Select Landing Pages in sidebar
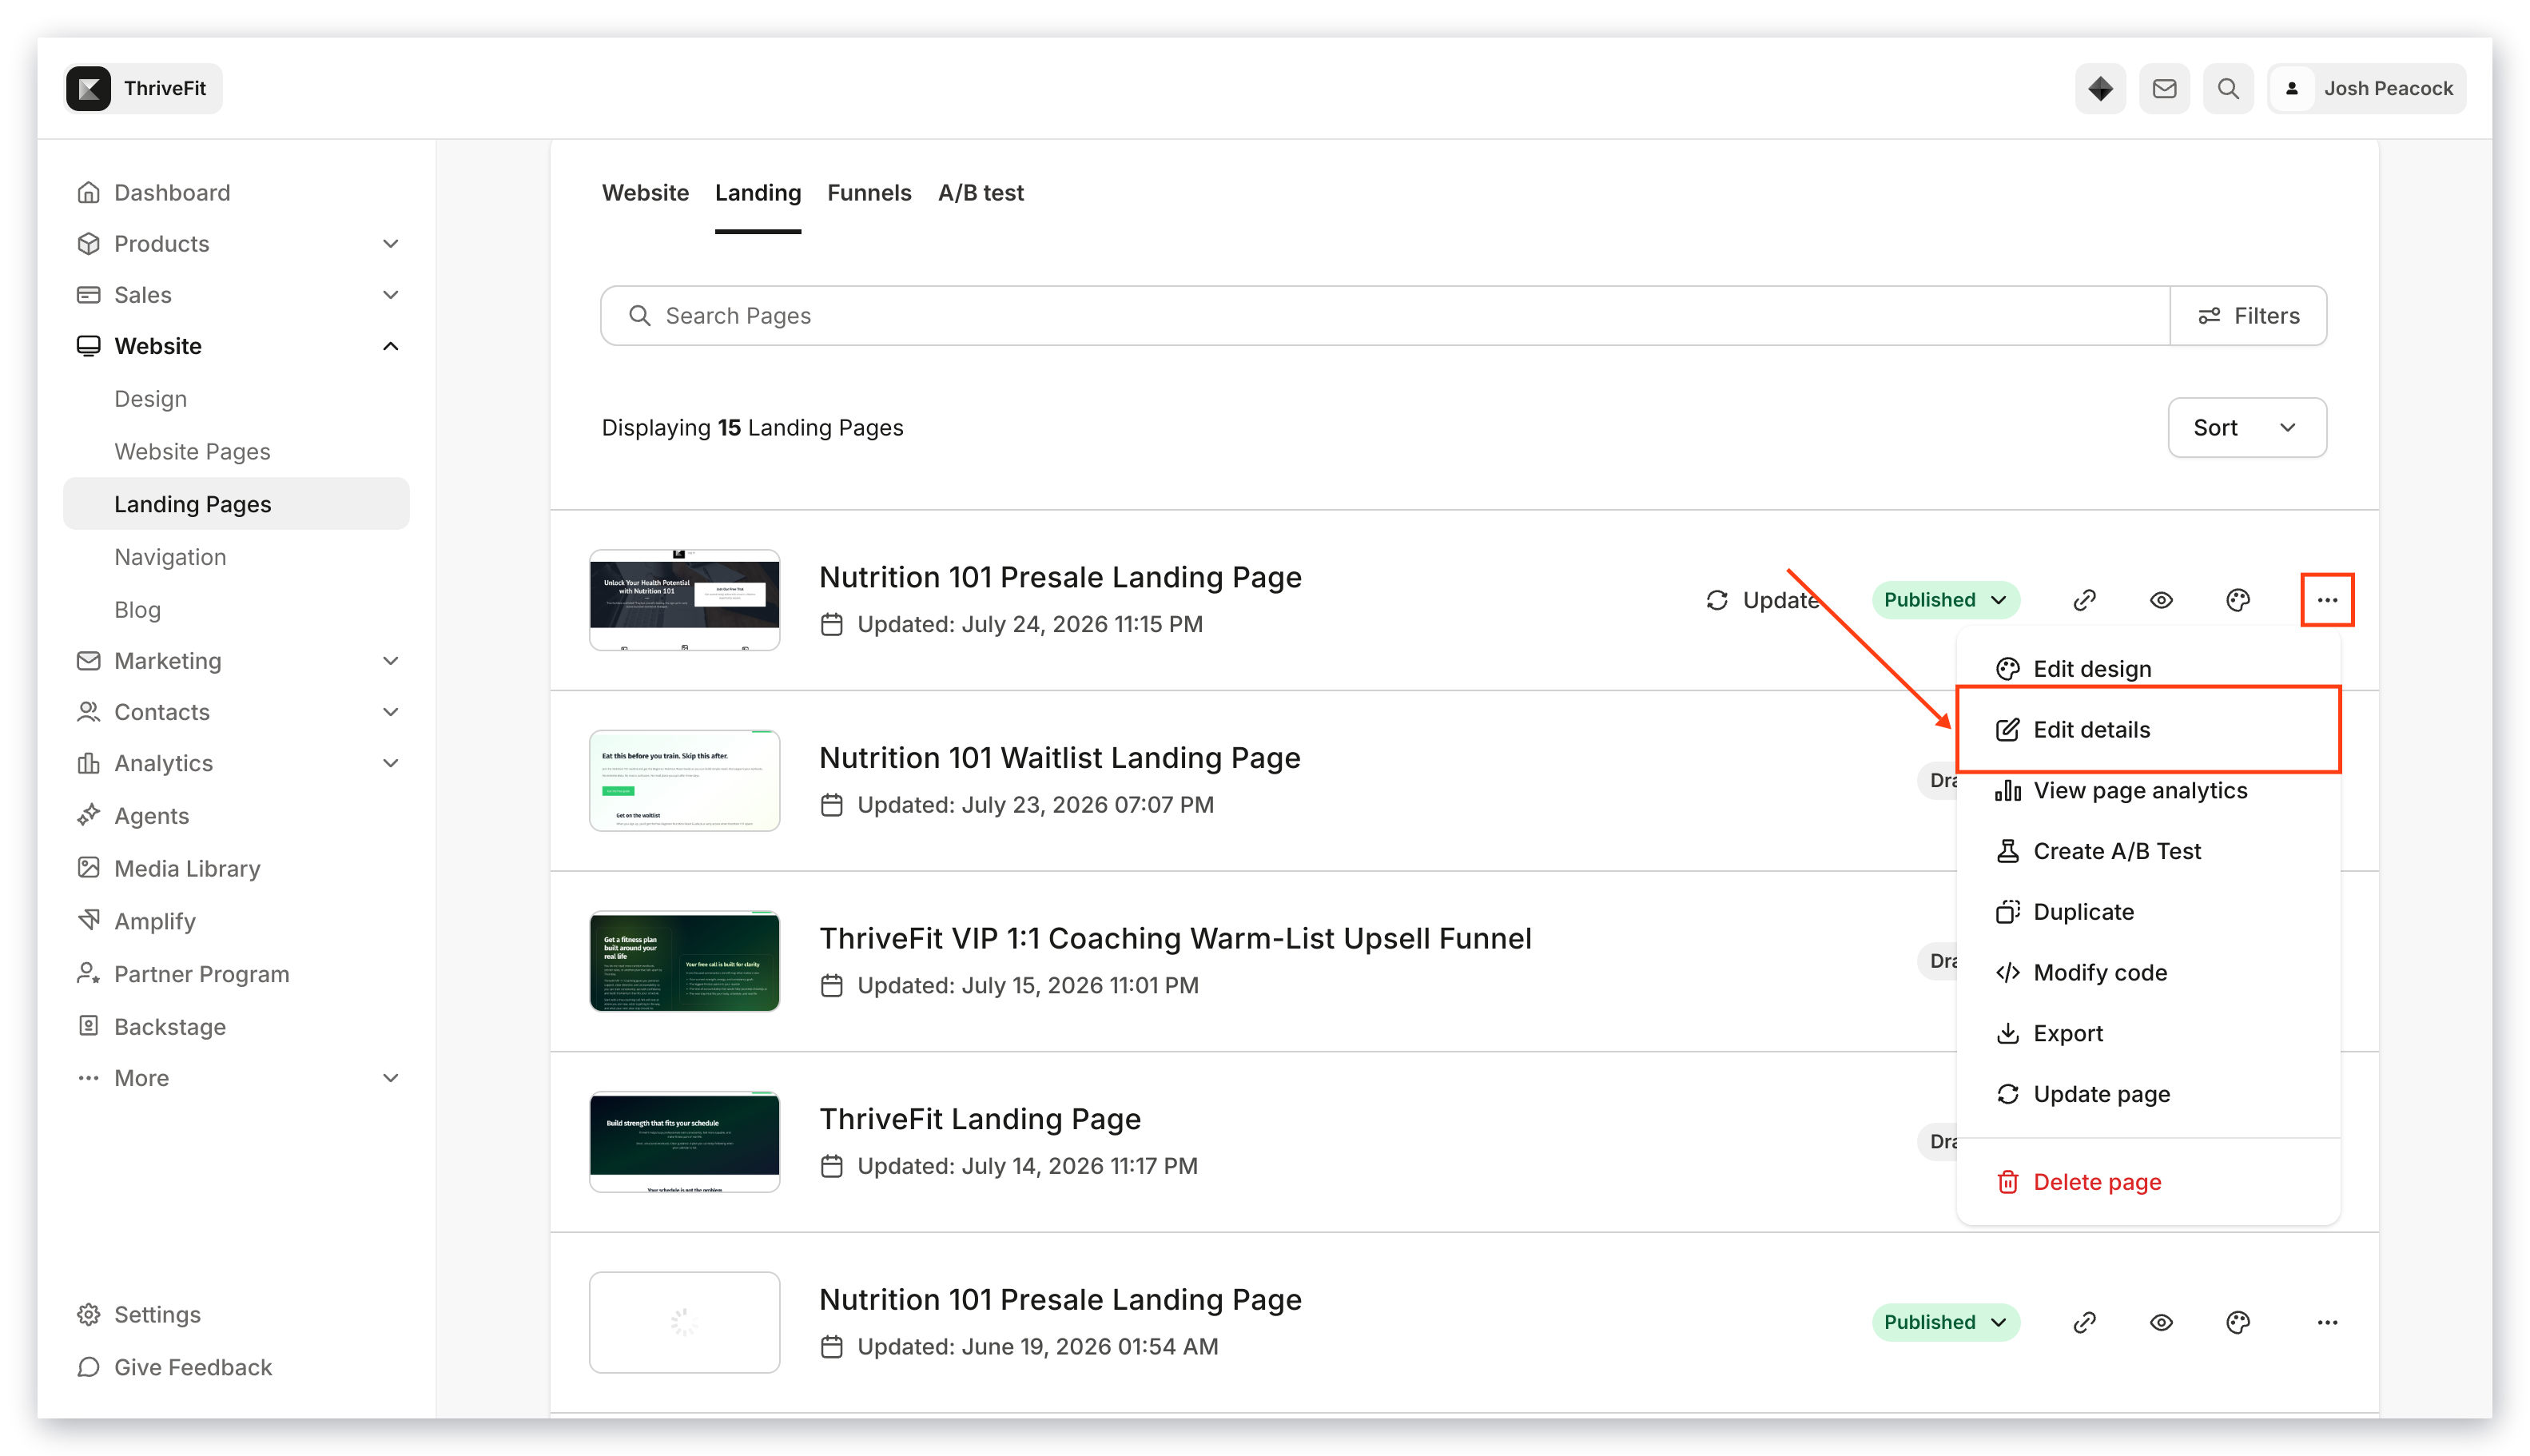This screenshot has width=2530, height=1456. coord(236,503)
